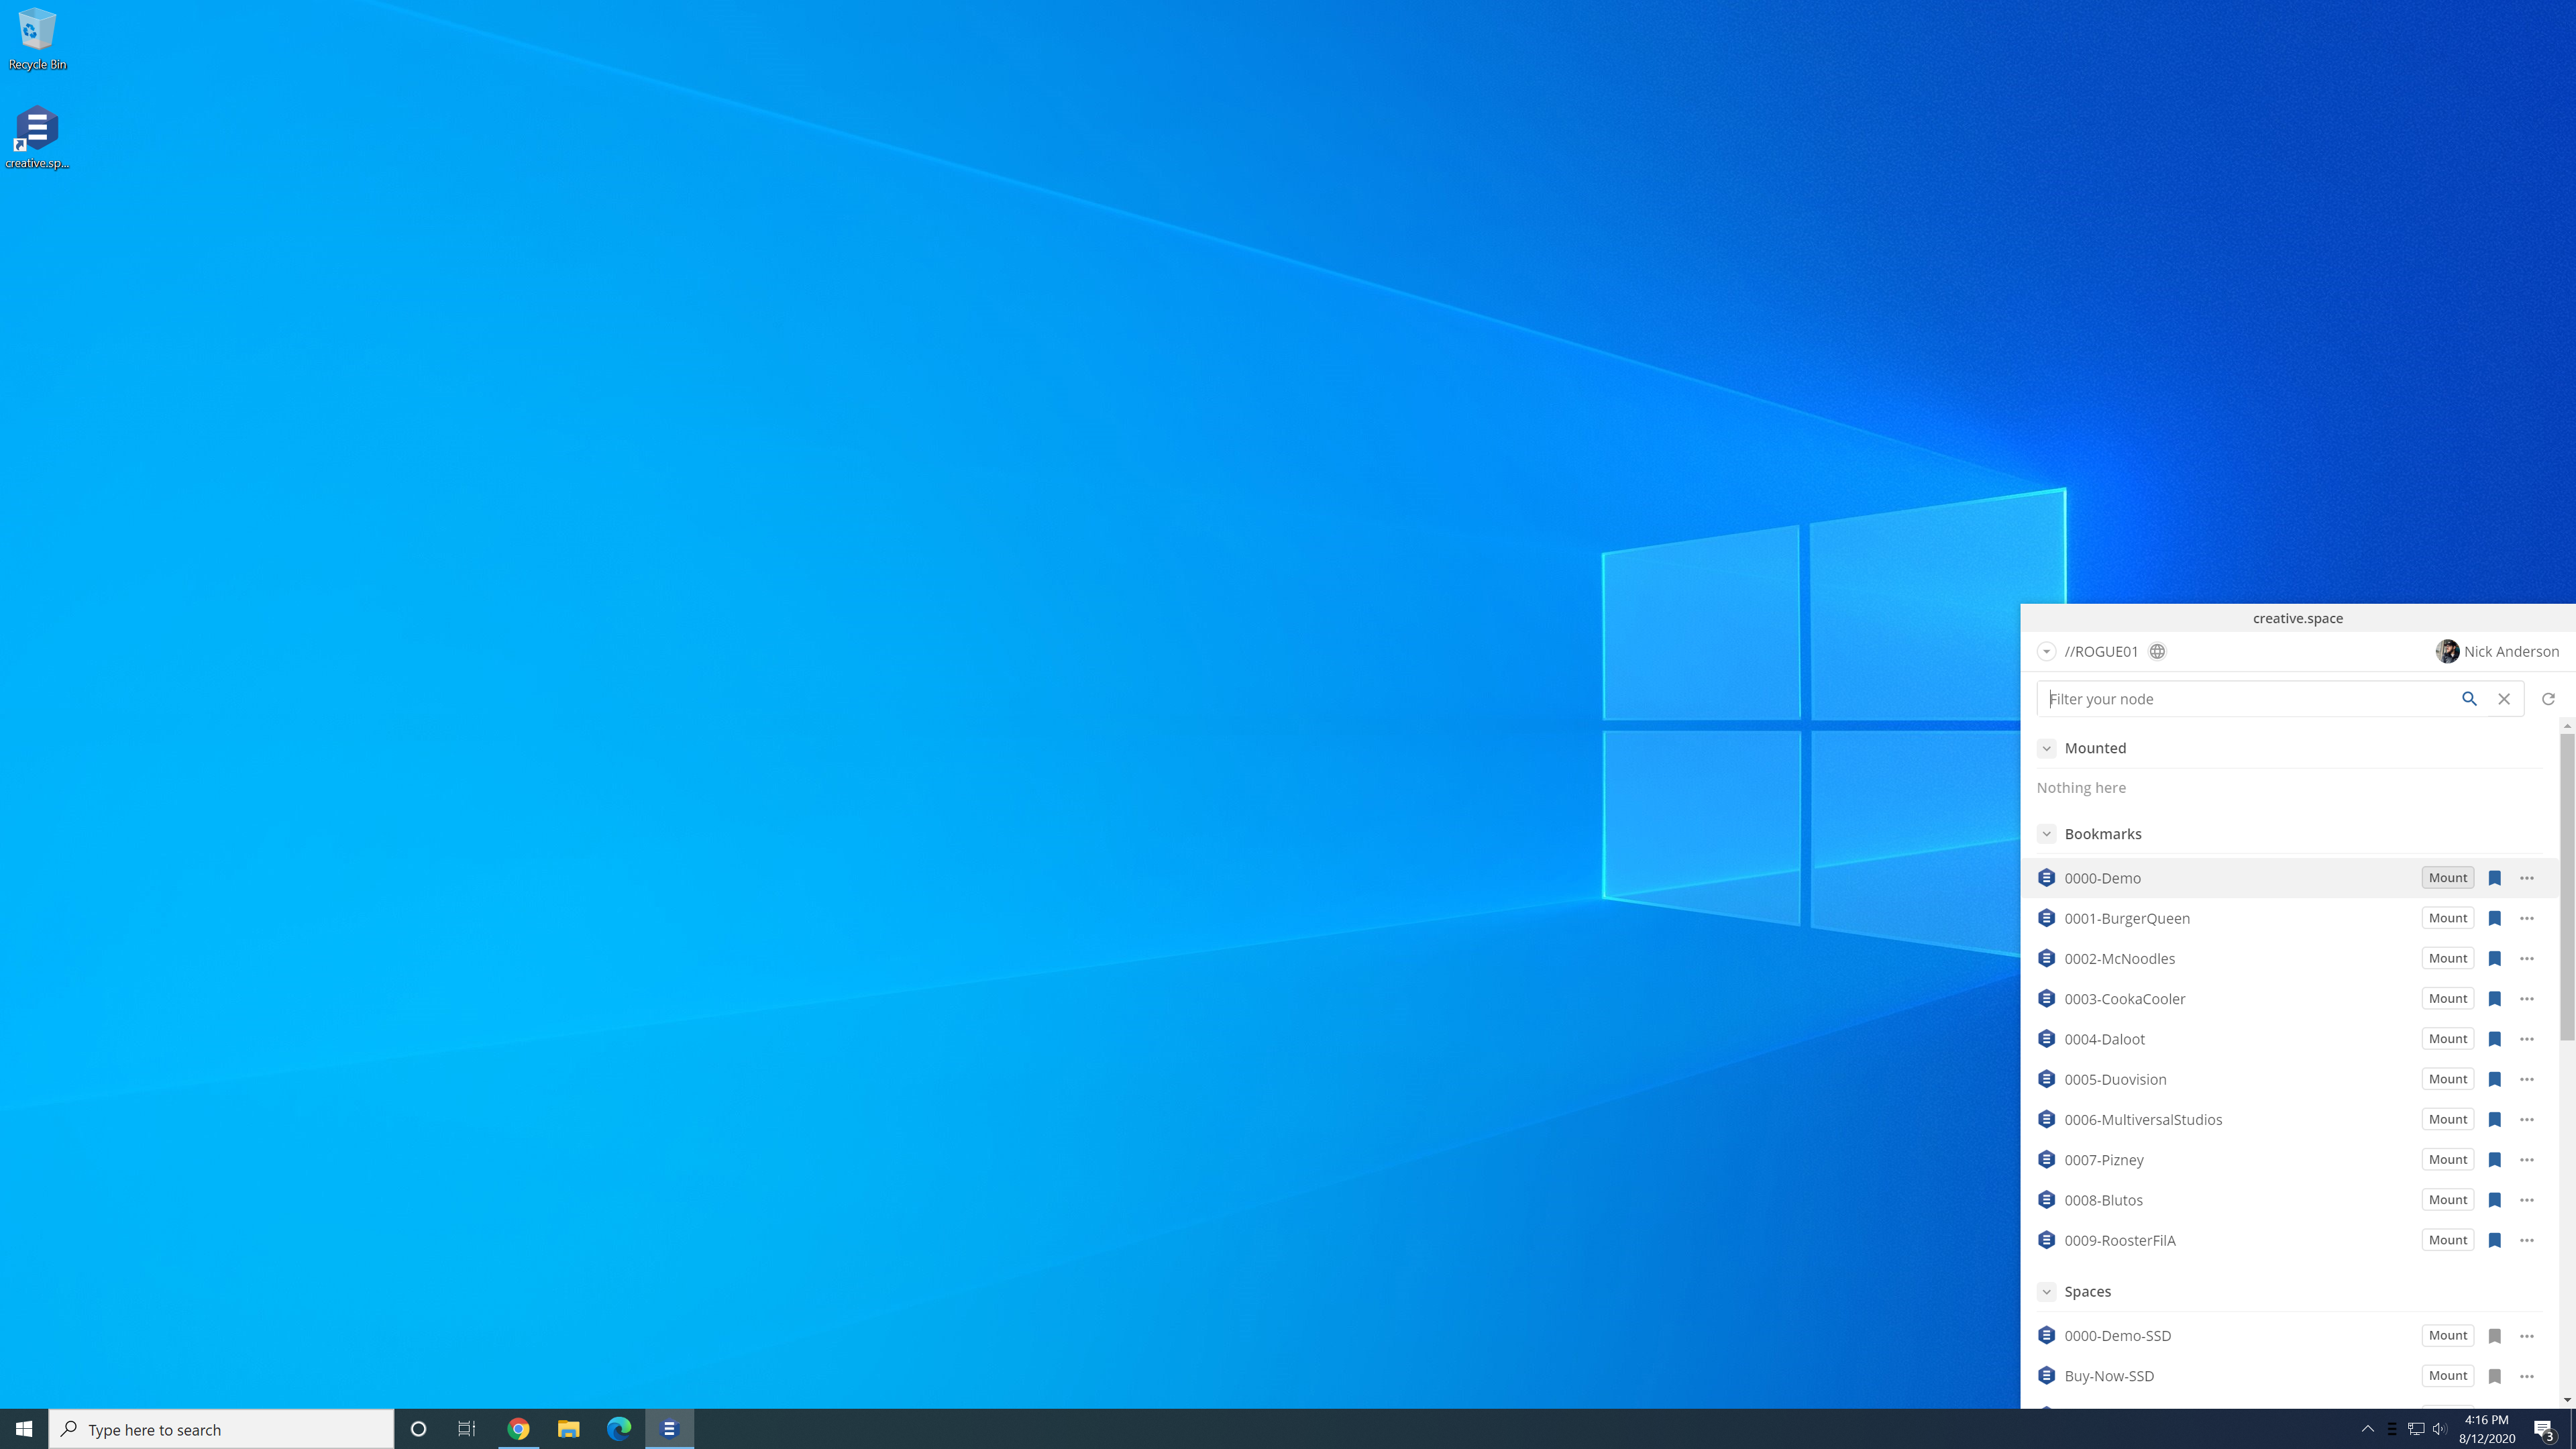Viewport: 2576px width, 1449px height.
Task: Show hidden system tray icons
Action: (2367, 1429)
